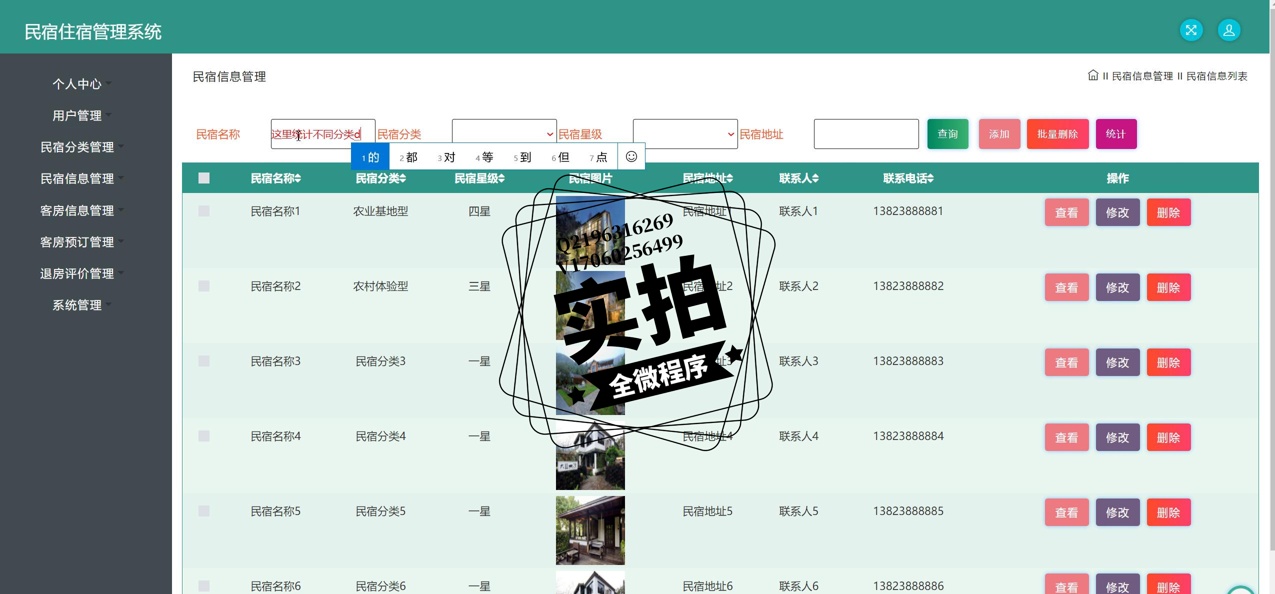This screenshot has height=594, width=1275.
Task: Check the row checkbox for 民宿名称4
Action: (204, 436)
